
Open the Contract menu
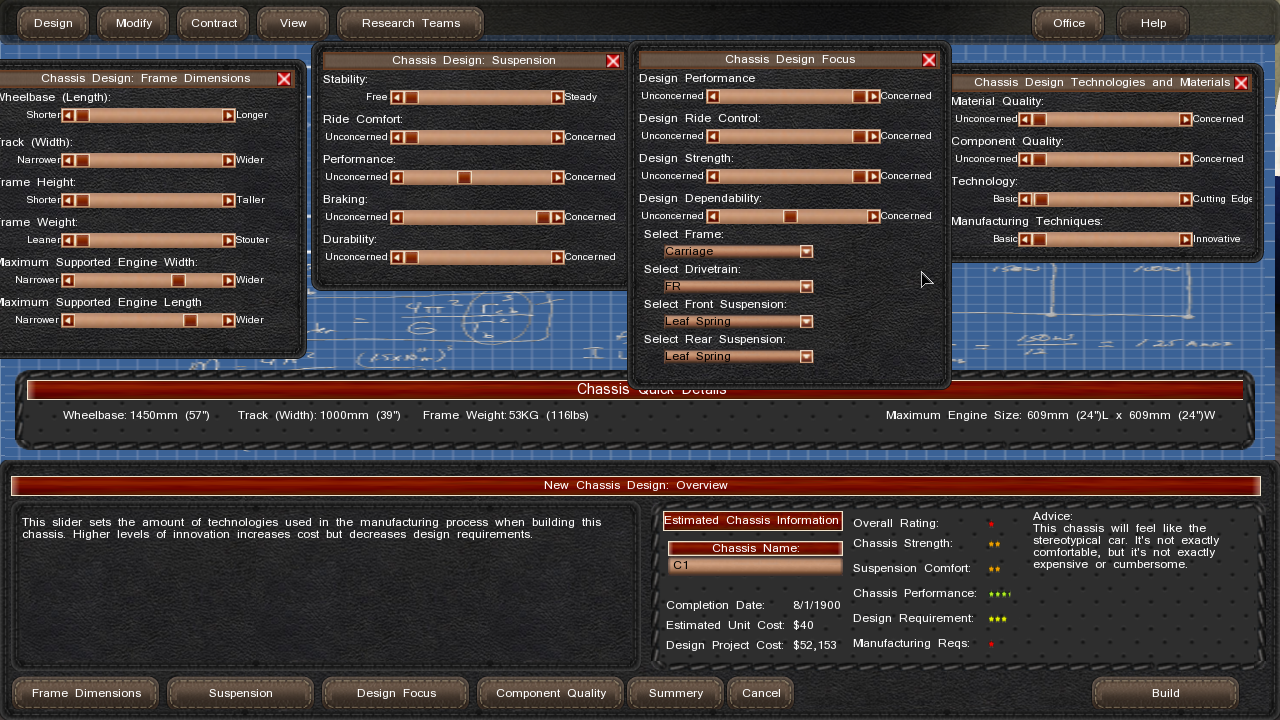click(214, 23)
